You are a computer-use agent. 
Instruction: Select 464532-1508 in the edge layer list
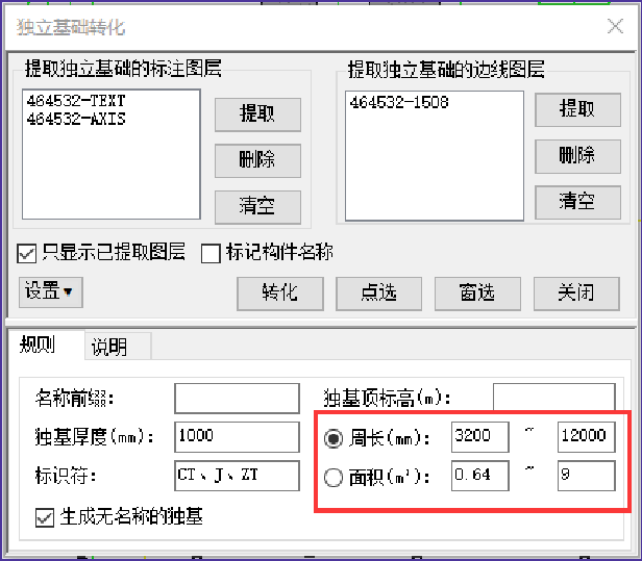pyautogui.click(x=399, y=102)
